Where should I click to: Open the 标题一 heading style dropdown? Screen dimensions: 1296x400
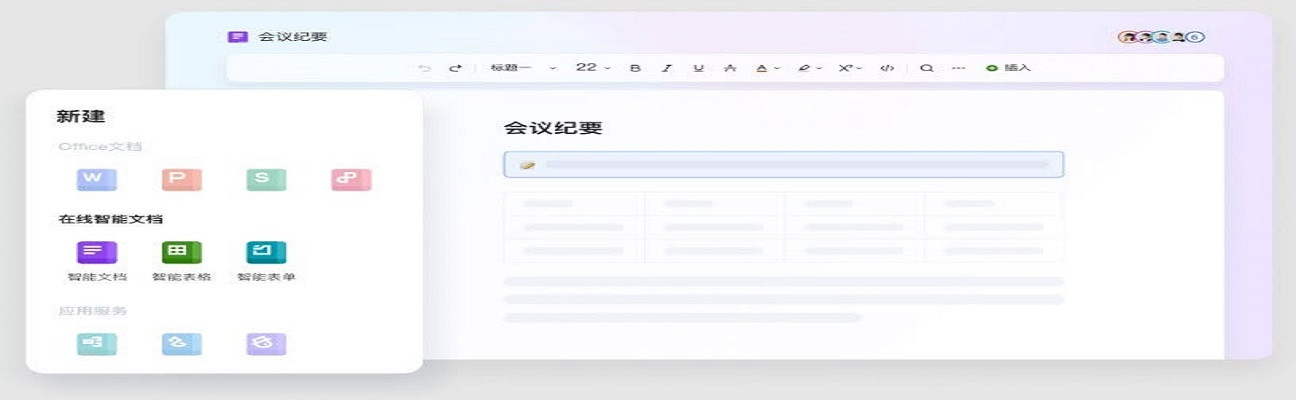click(523, 68)
